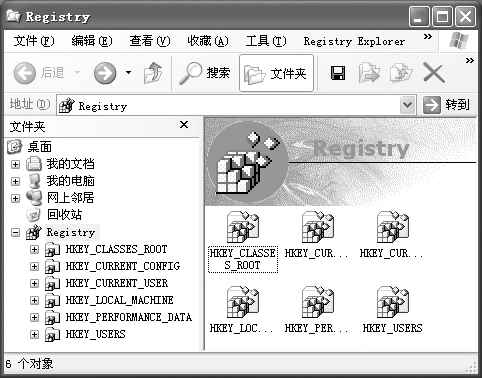Click 我的电脑 computer icon
Screen dimensions: 482x378
point(34,181)
